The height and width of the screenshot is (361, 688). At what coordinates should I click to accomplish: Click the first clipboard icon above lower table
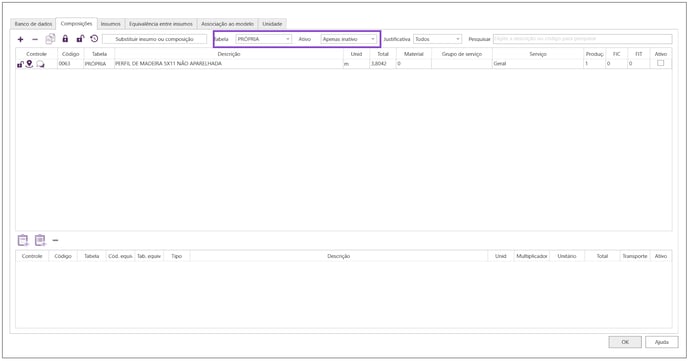click(23, 240)
